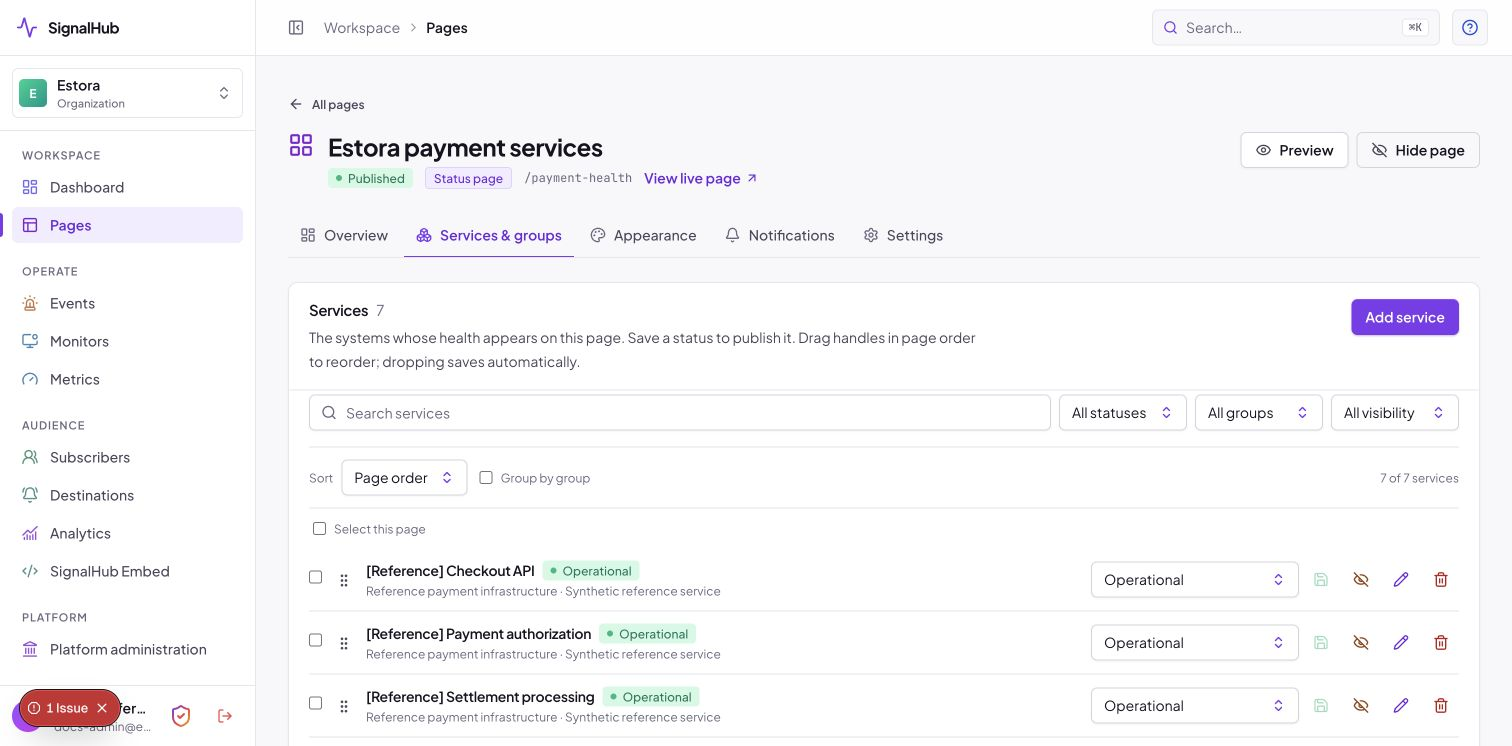This screenshot has width=1512, height=746.
Task: Switch to the Settings tab
Action: pyautogui.click(x=903, y=236)
